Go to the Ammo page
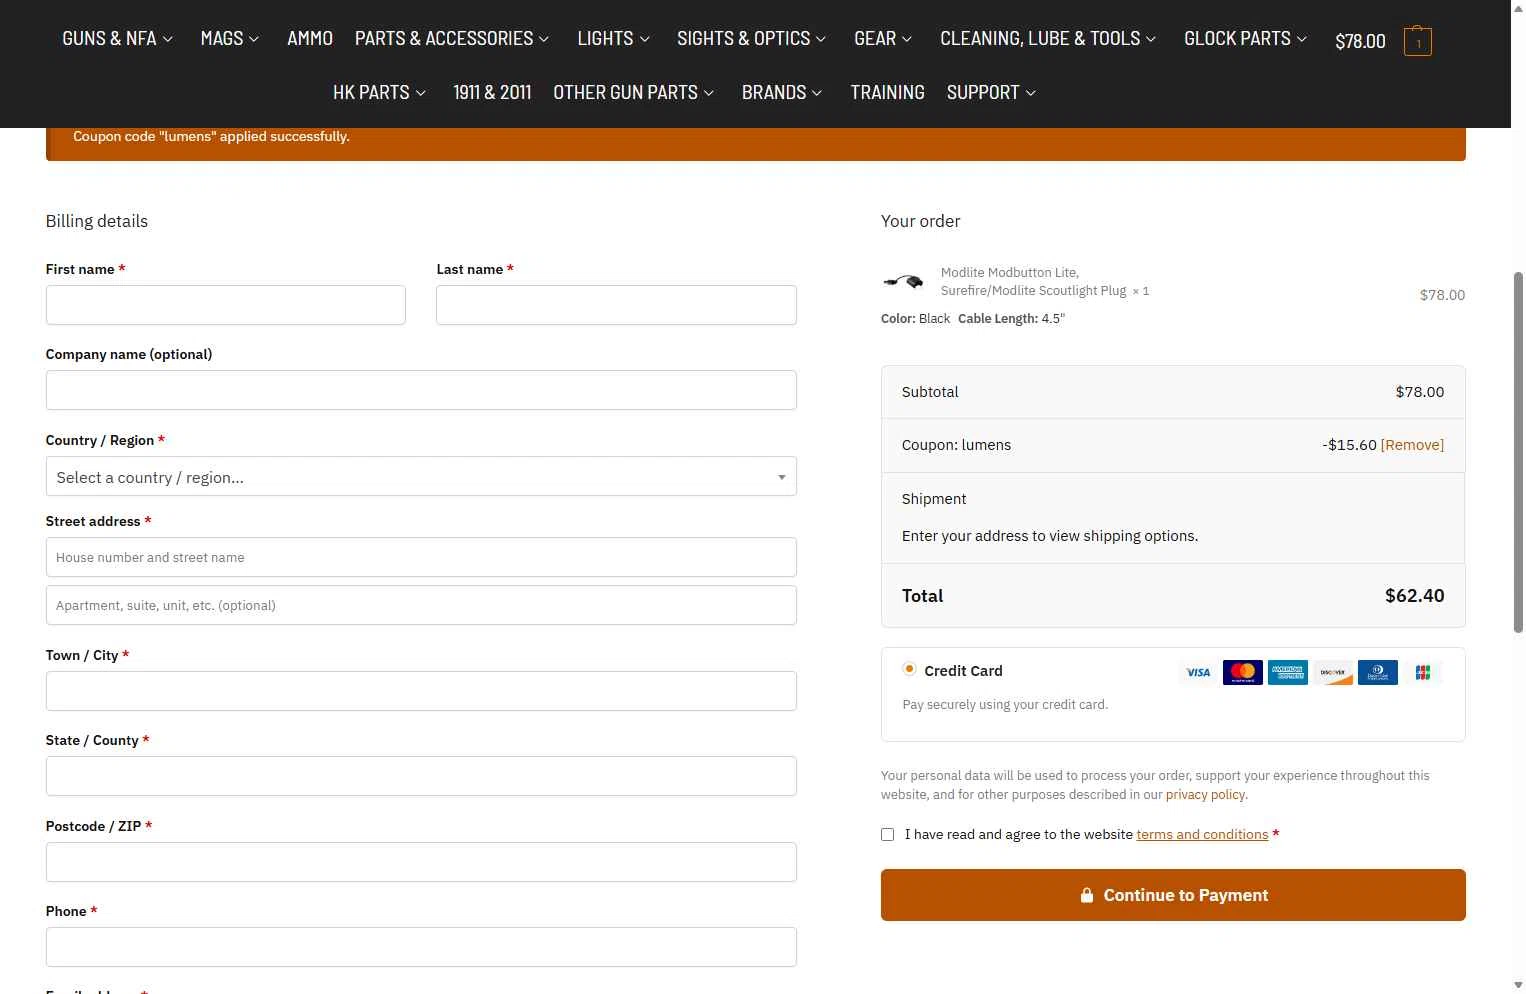Image resolution: width=1526 pixels, height=994 pixels. point(310,39)
